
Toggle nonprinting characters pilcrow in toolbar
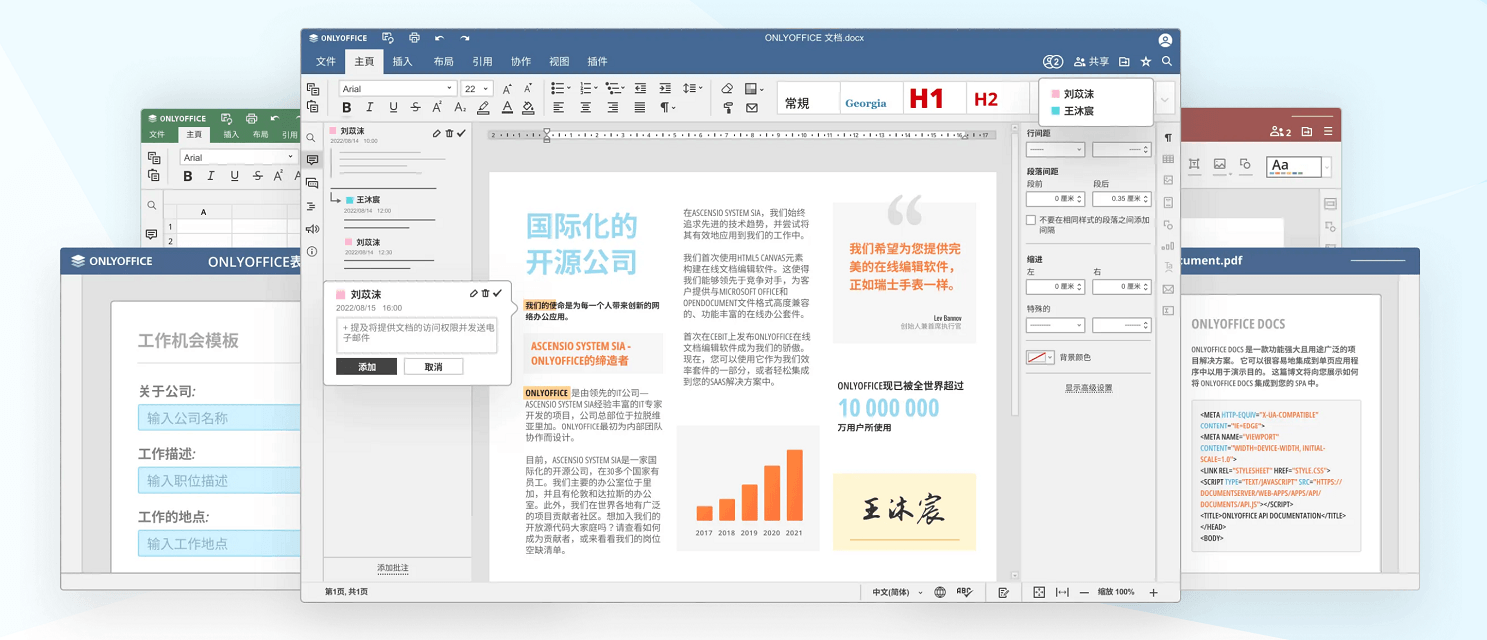tap(667, 108)
